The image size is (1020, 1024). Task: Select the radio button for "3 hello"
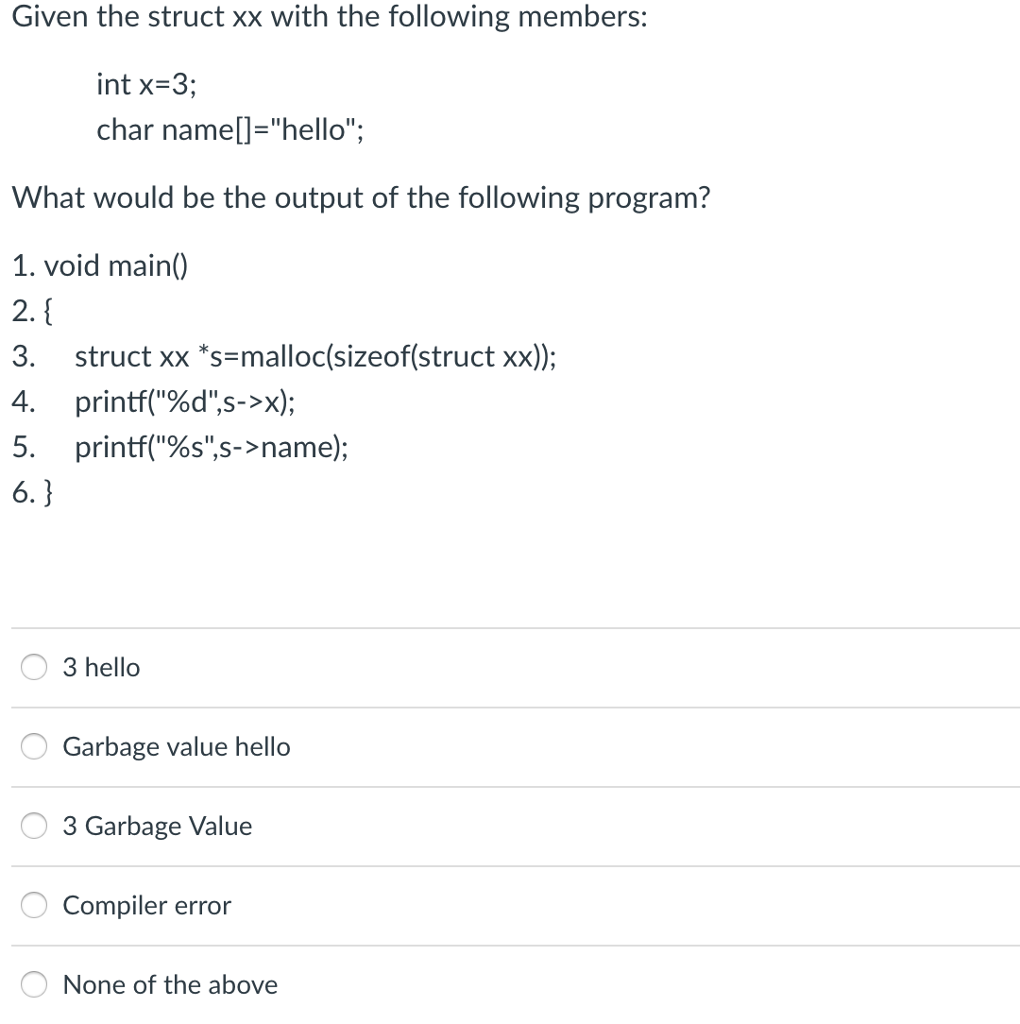[x=33, y=666]
